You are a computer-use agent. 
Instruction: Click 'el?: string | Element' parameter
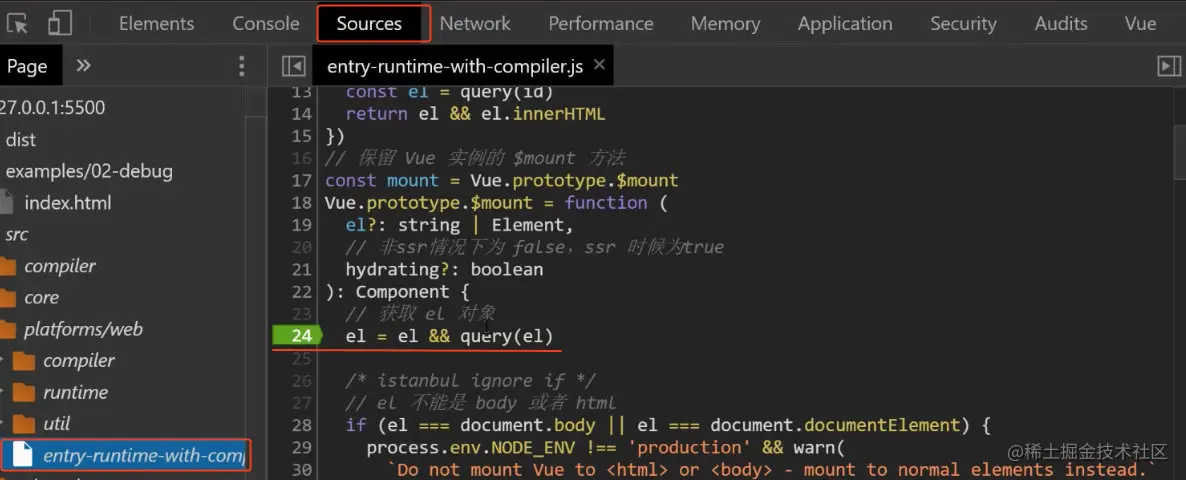pos(460,225)
